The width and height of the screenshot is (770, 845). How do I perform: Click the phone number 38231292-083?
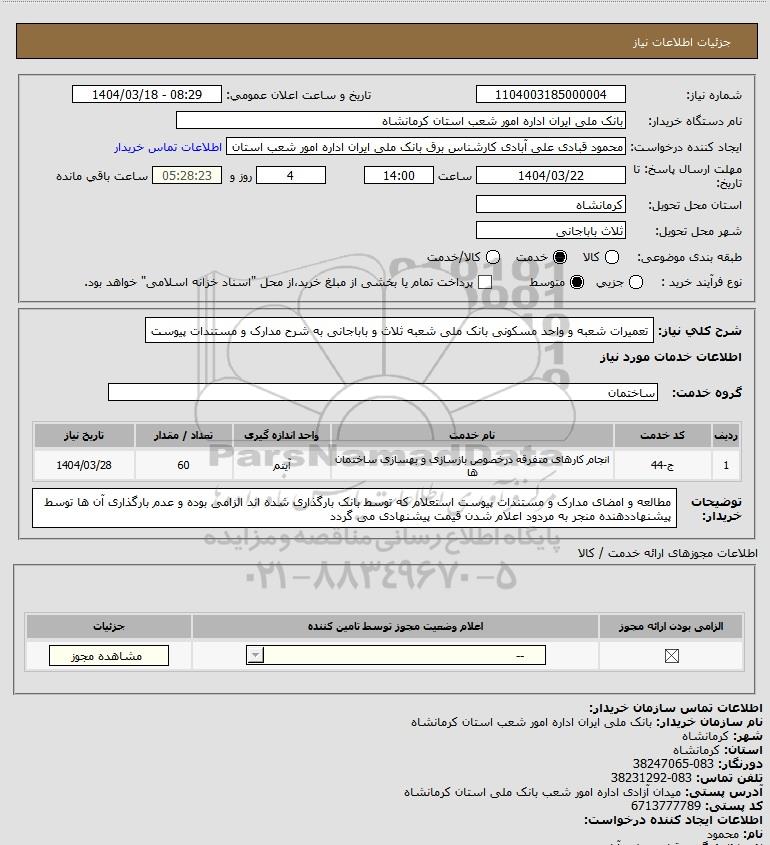click(651, 778)
